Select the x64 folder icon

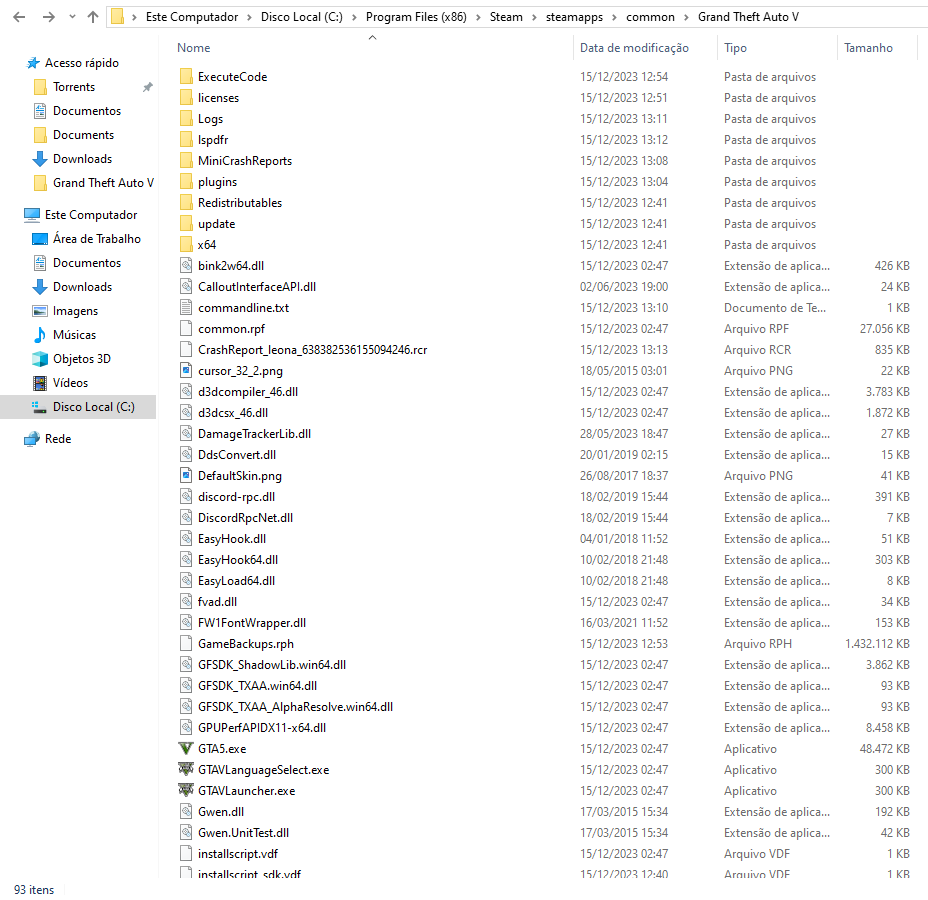pos(186,244)
